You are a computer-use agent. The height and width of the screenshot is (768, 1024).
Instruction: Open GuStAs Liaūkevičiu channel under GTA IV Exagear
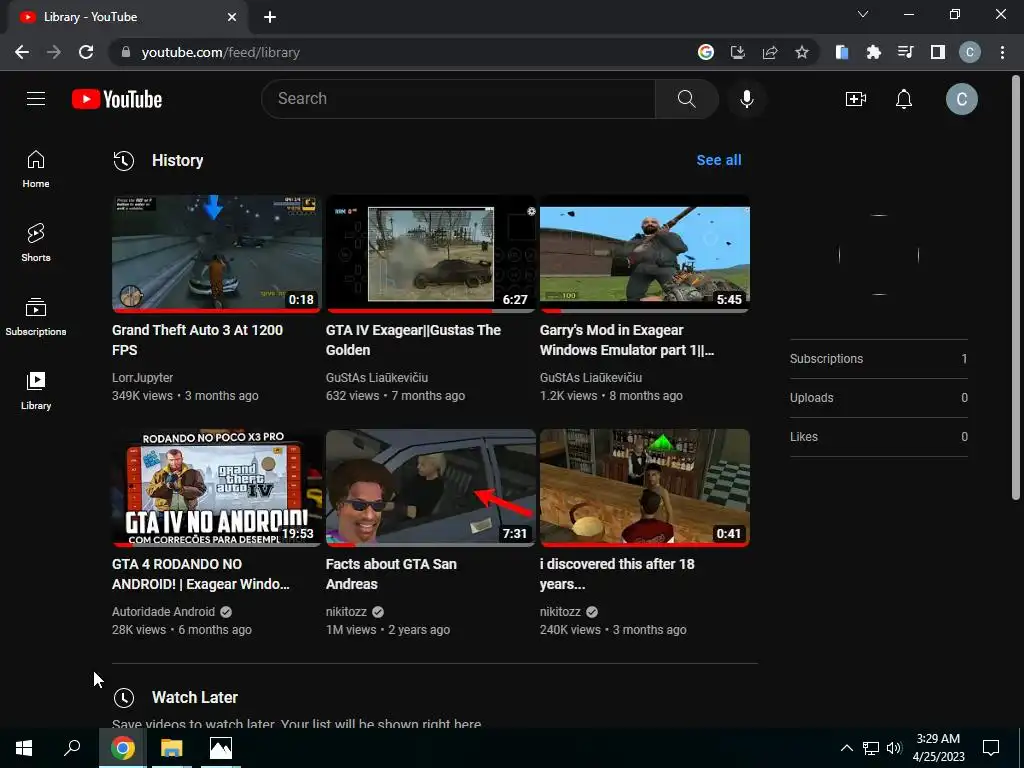[377, 377]
